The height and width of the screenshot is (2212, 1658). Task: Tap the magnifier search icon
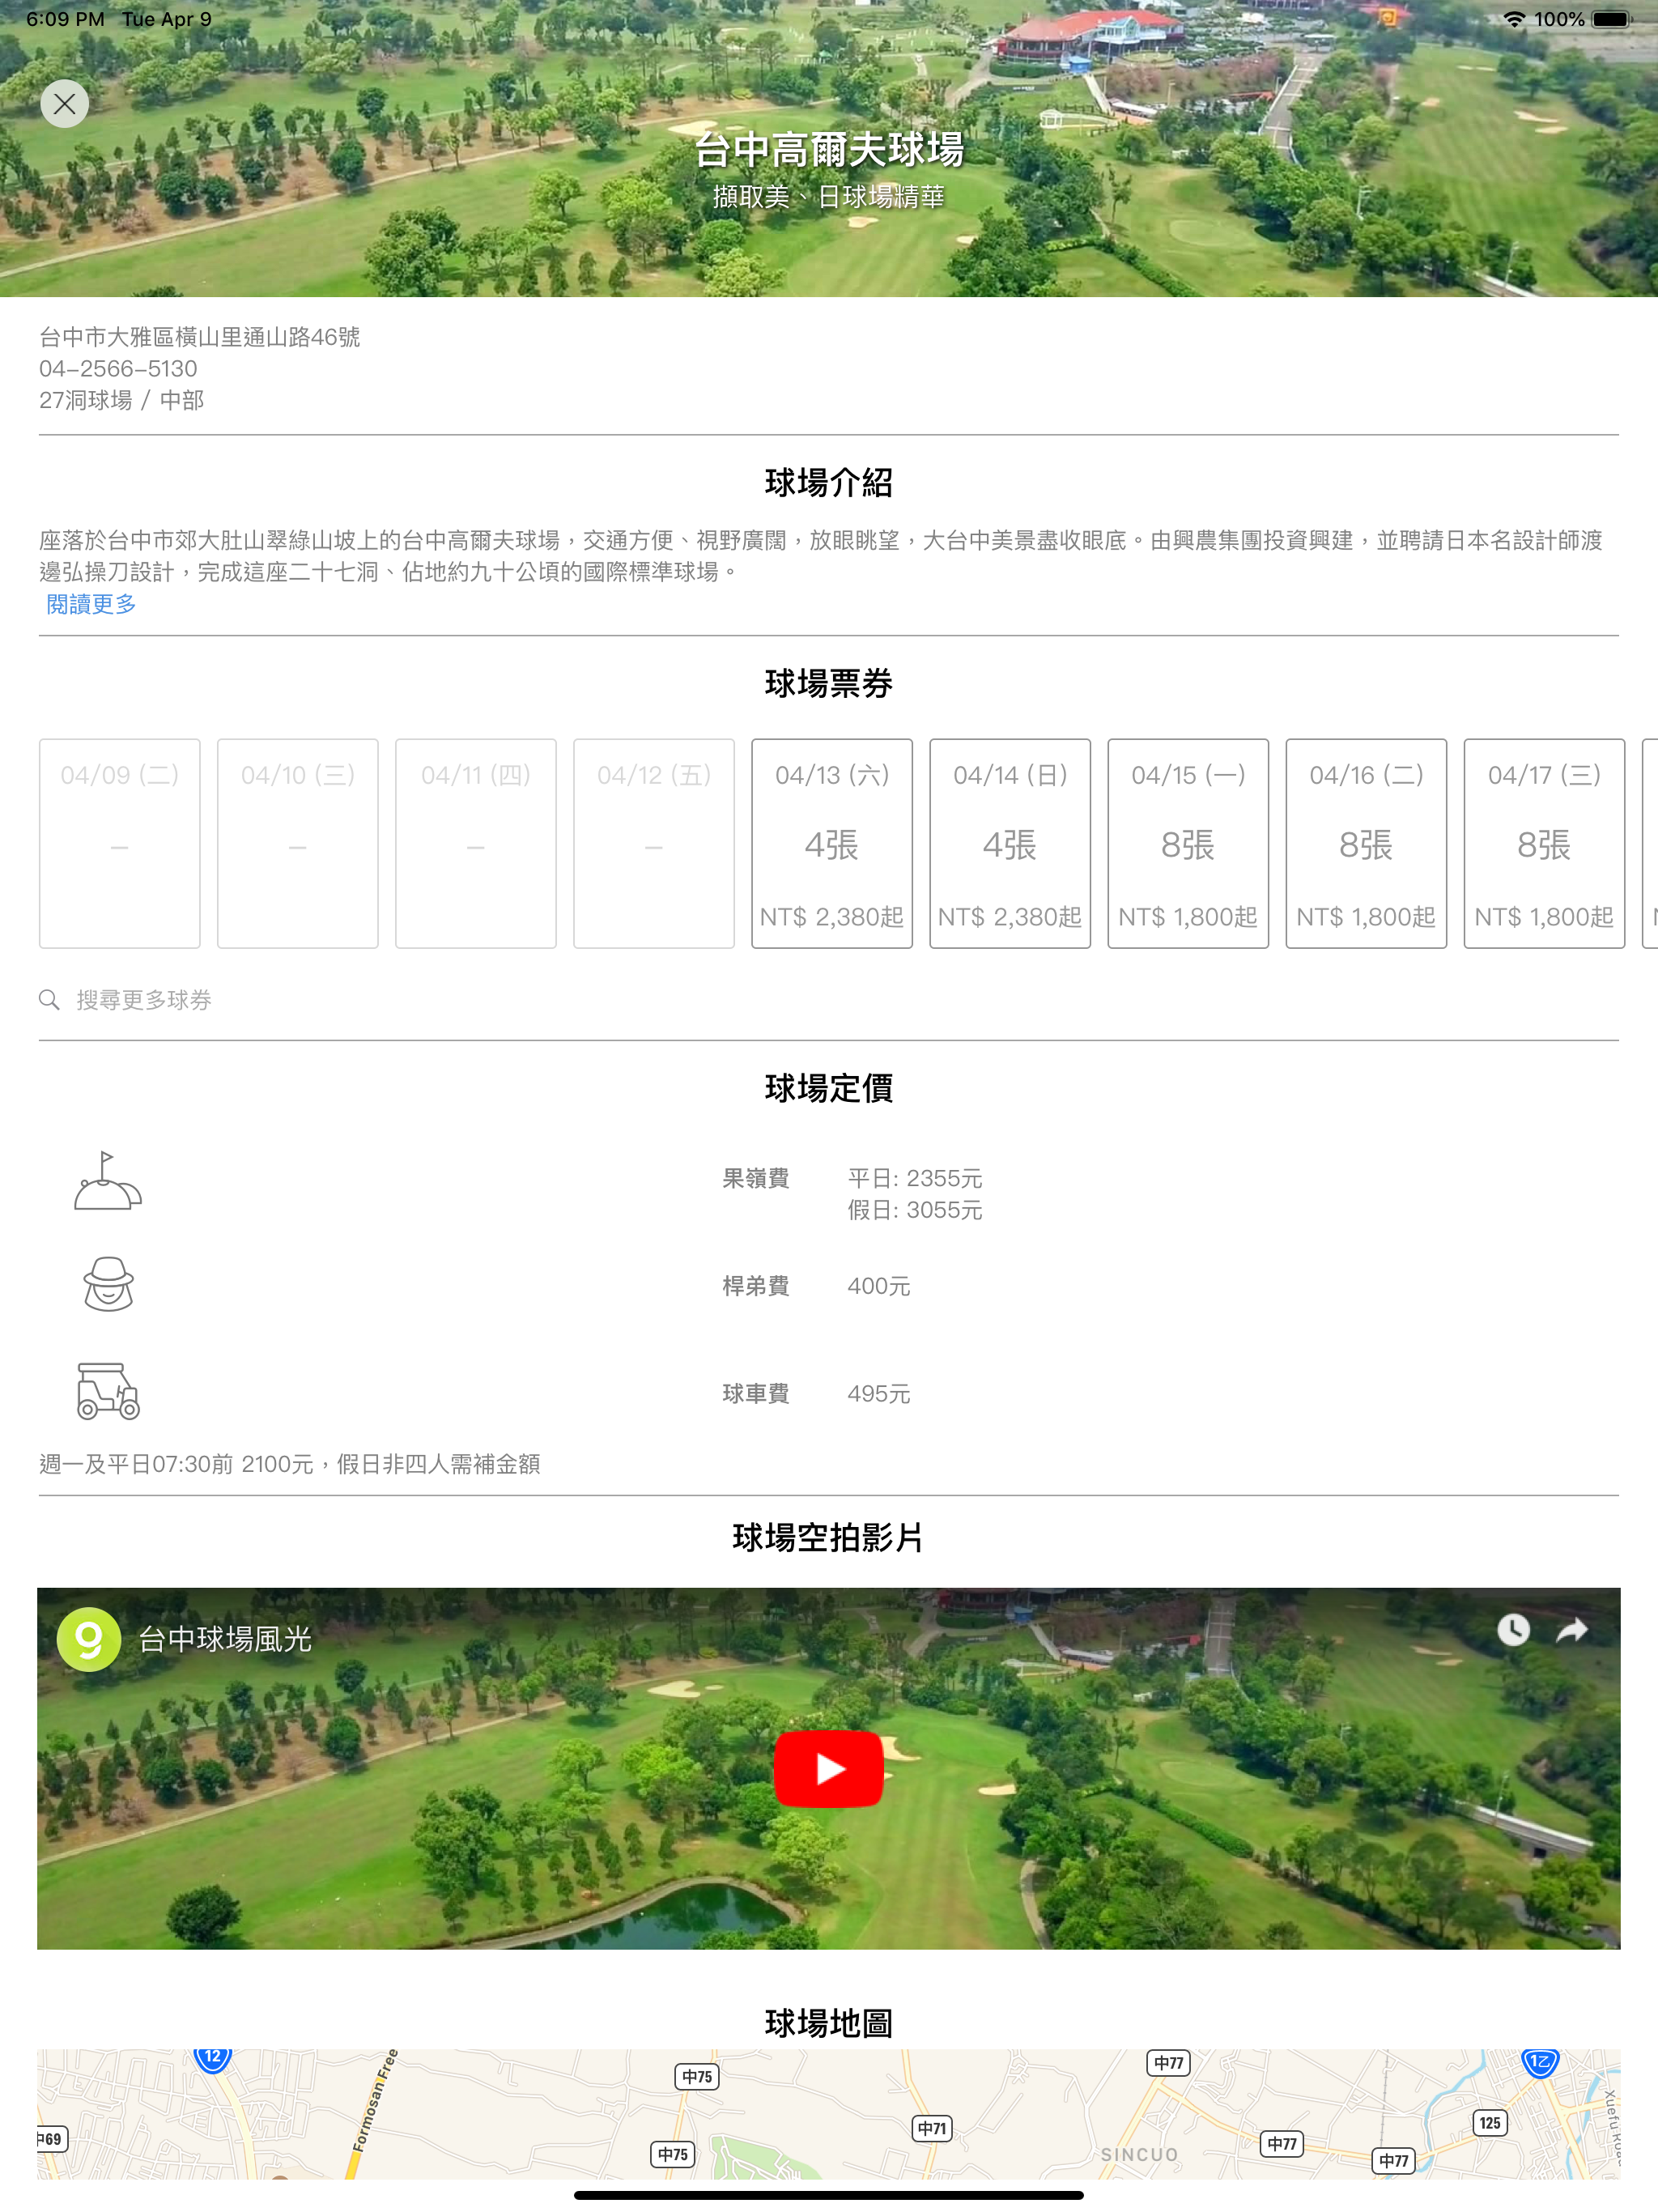(49, 1000)
